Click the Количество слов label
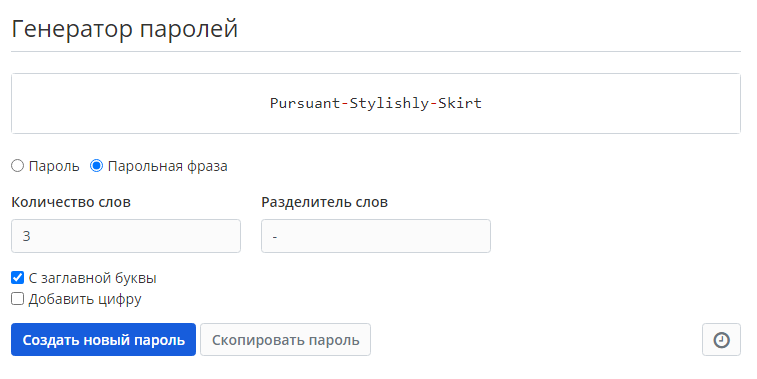This screenshot has height=379, width=757. pos(71,202)
